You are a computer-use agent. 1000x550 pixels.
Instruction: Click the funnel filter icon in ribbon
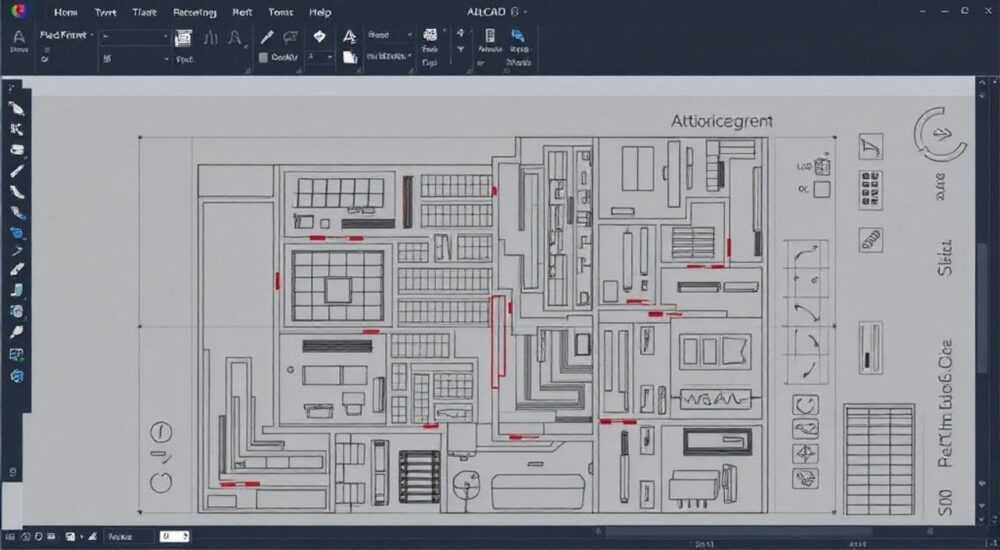point(460,49)
